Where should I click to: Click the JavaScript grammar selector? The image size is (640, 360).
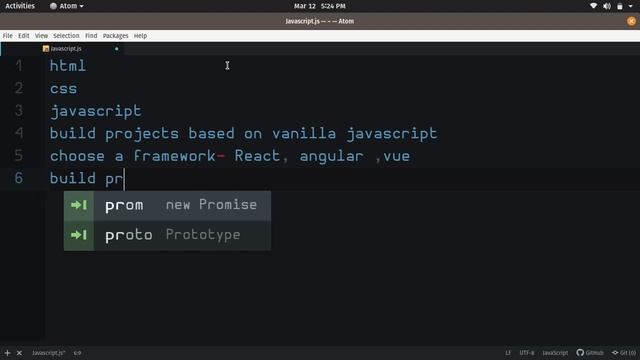[x=555, y=353]
